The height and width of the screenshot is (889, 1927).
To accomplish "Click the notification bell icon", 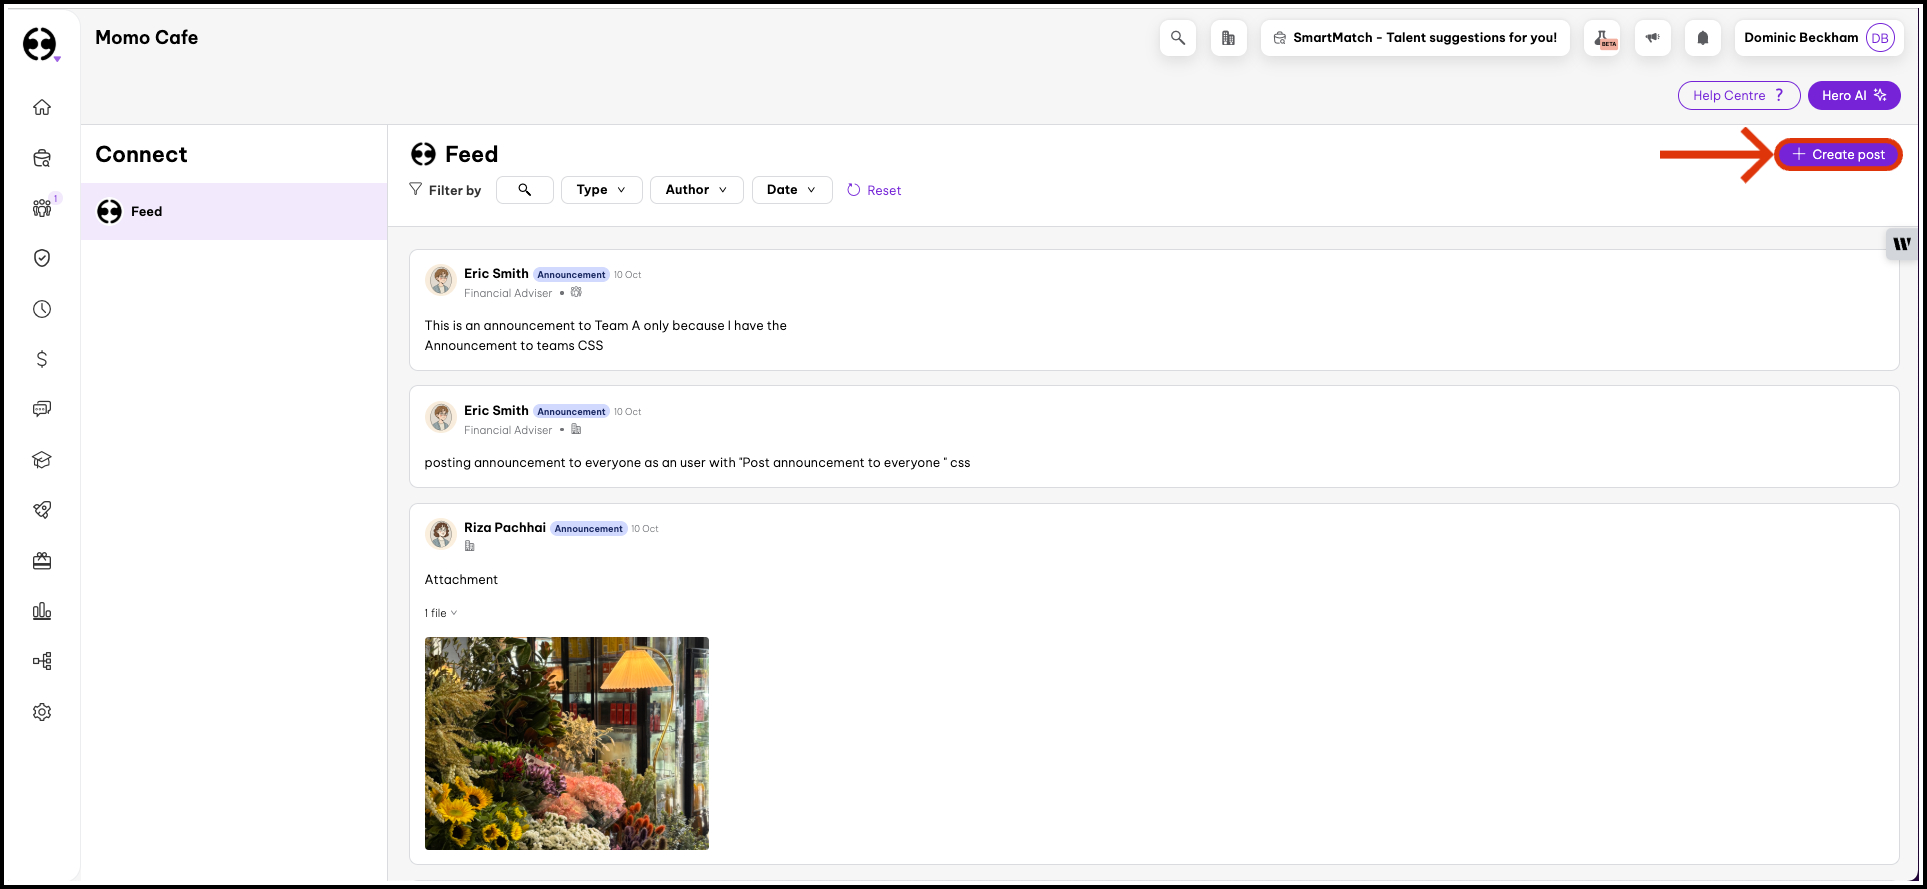I will click(1702, 38).
